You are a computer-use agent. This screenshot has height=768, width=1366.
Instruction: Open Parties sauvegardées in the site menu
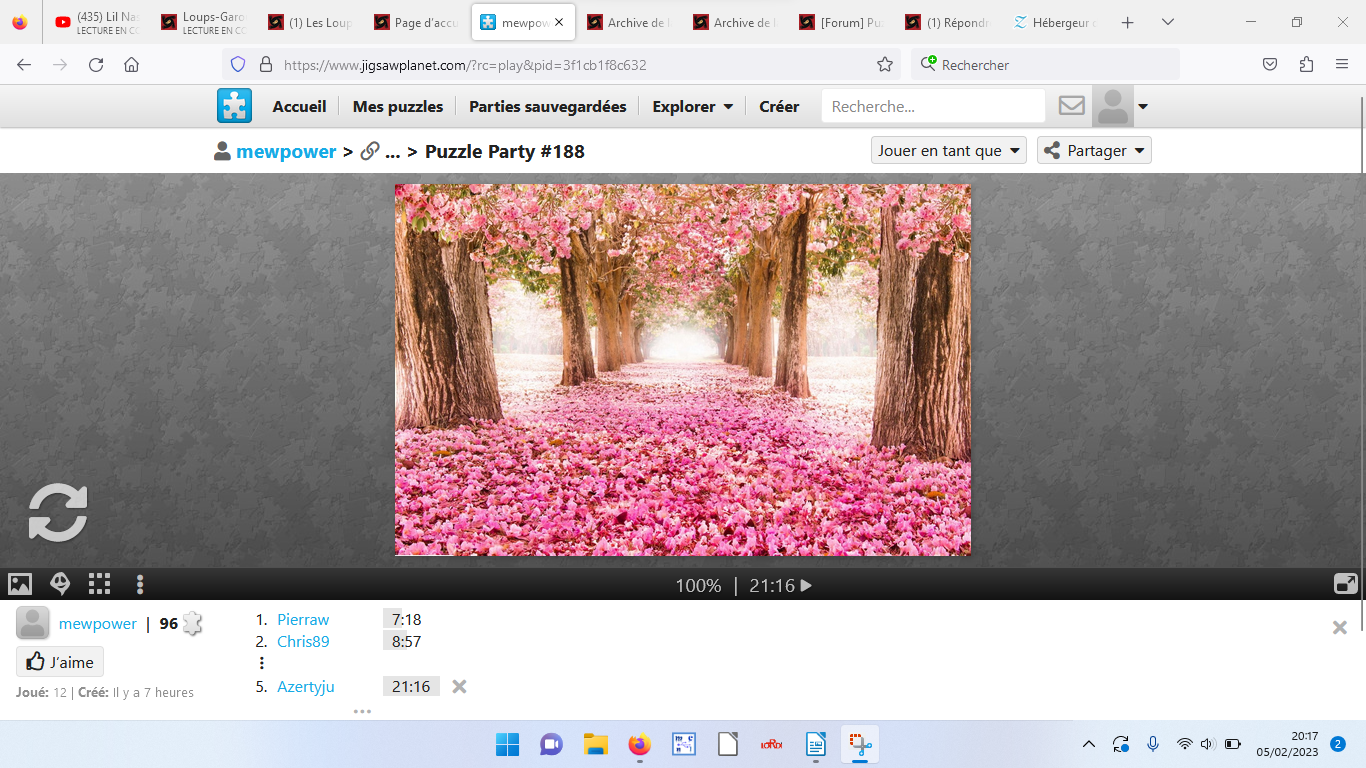click(548, 106)
